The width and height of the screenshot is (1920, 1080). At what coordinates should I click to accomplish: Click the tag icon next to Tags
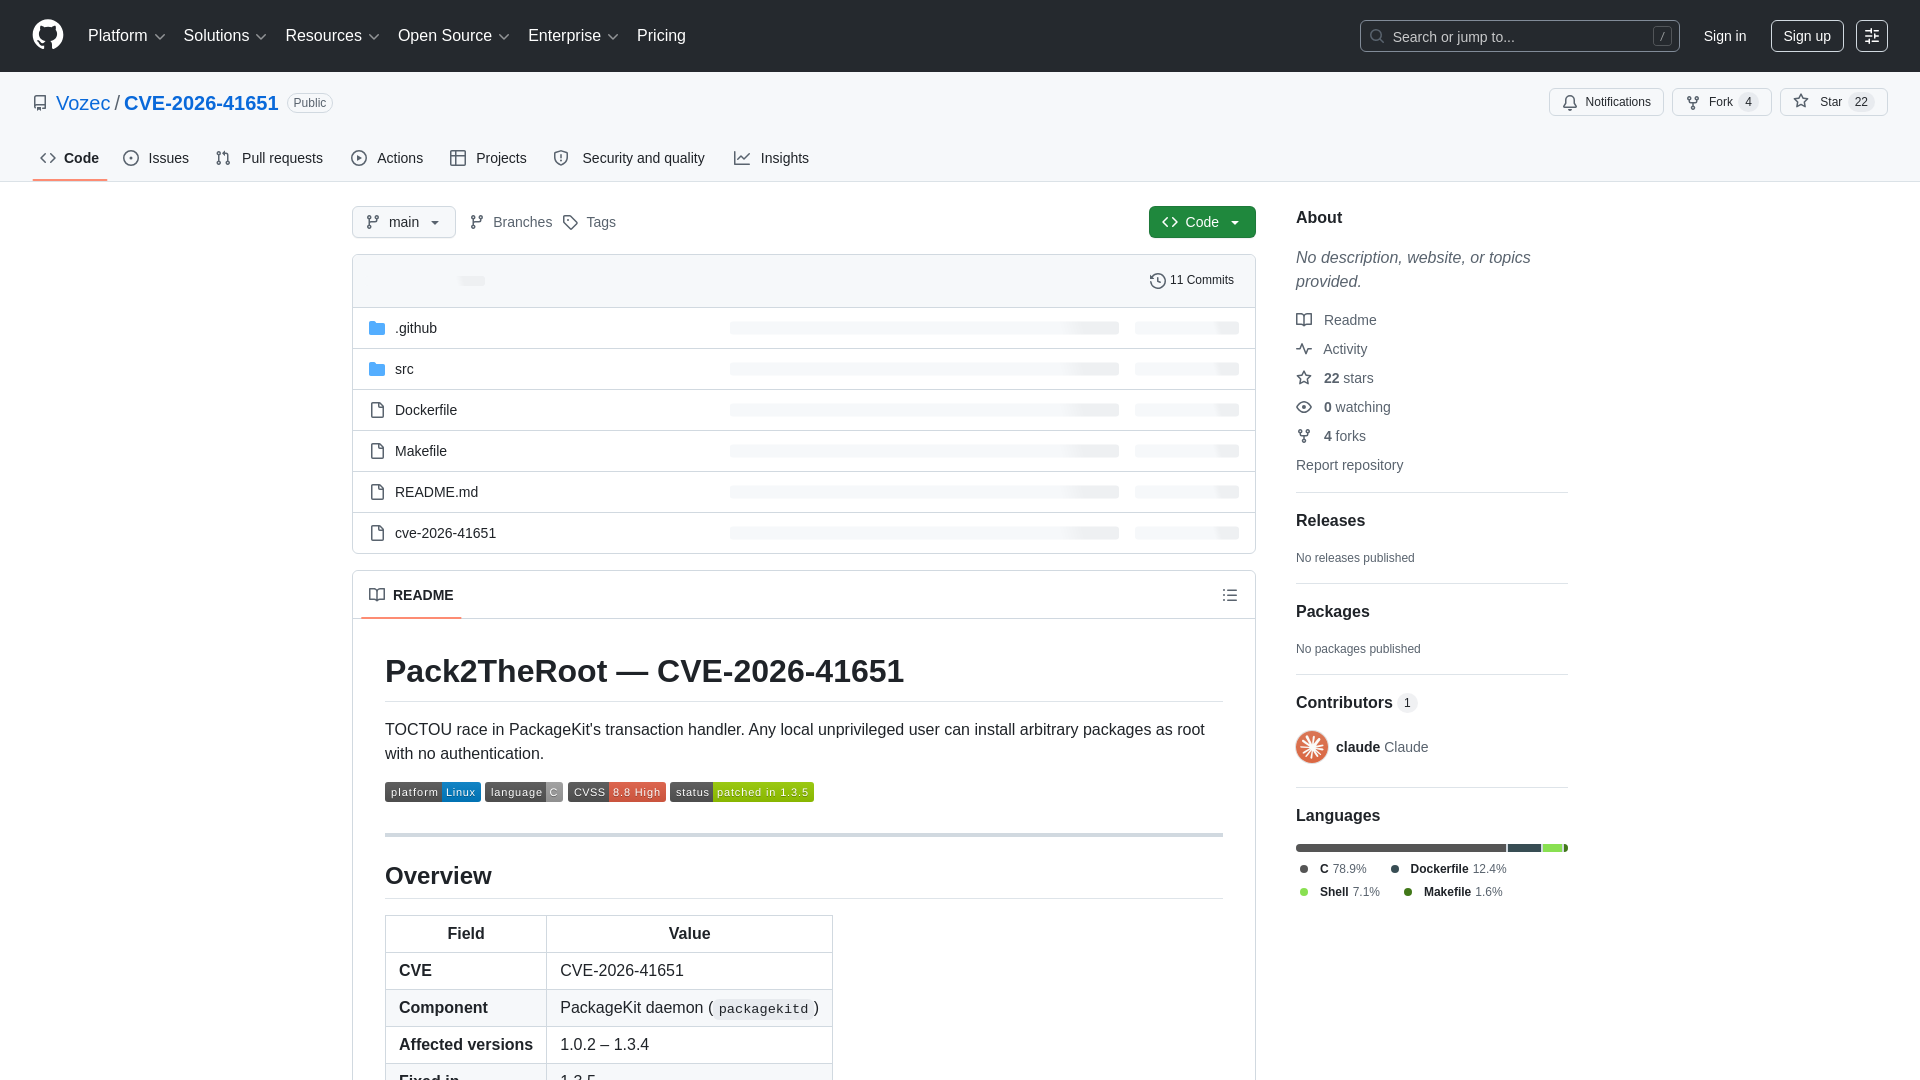click(x=570, y=222)
